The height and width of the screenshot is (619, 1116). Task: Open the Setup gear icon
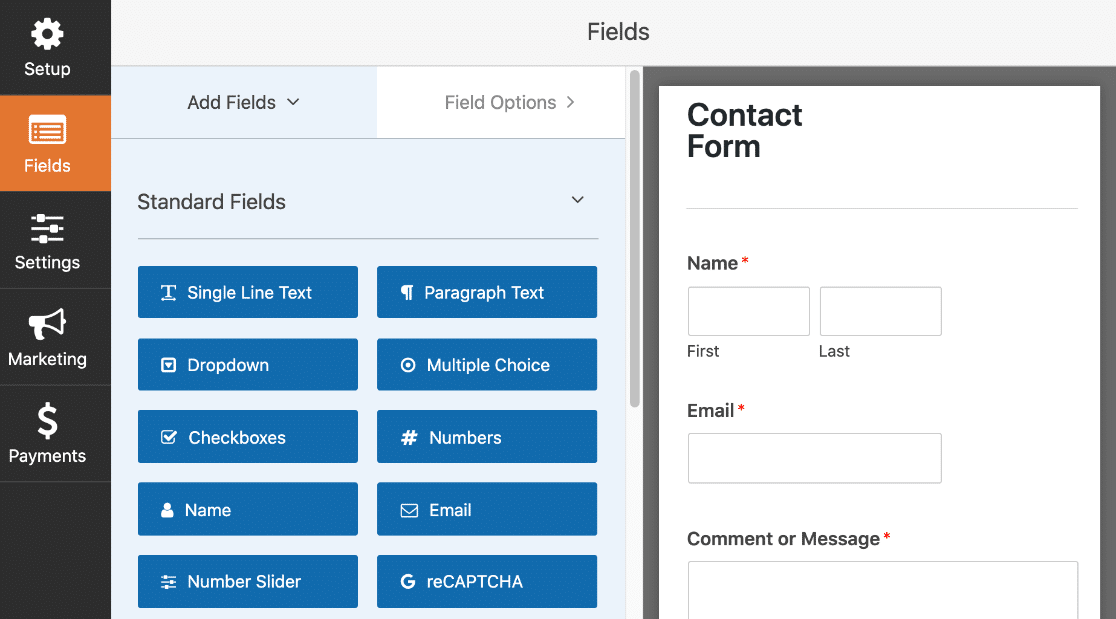[47, 34]
